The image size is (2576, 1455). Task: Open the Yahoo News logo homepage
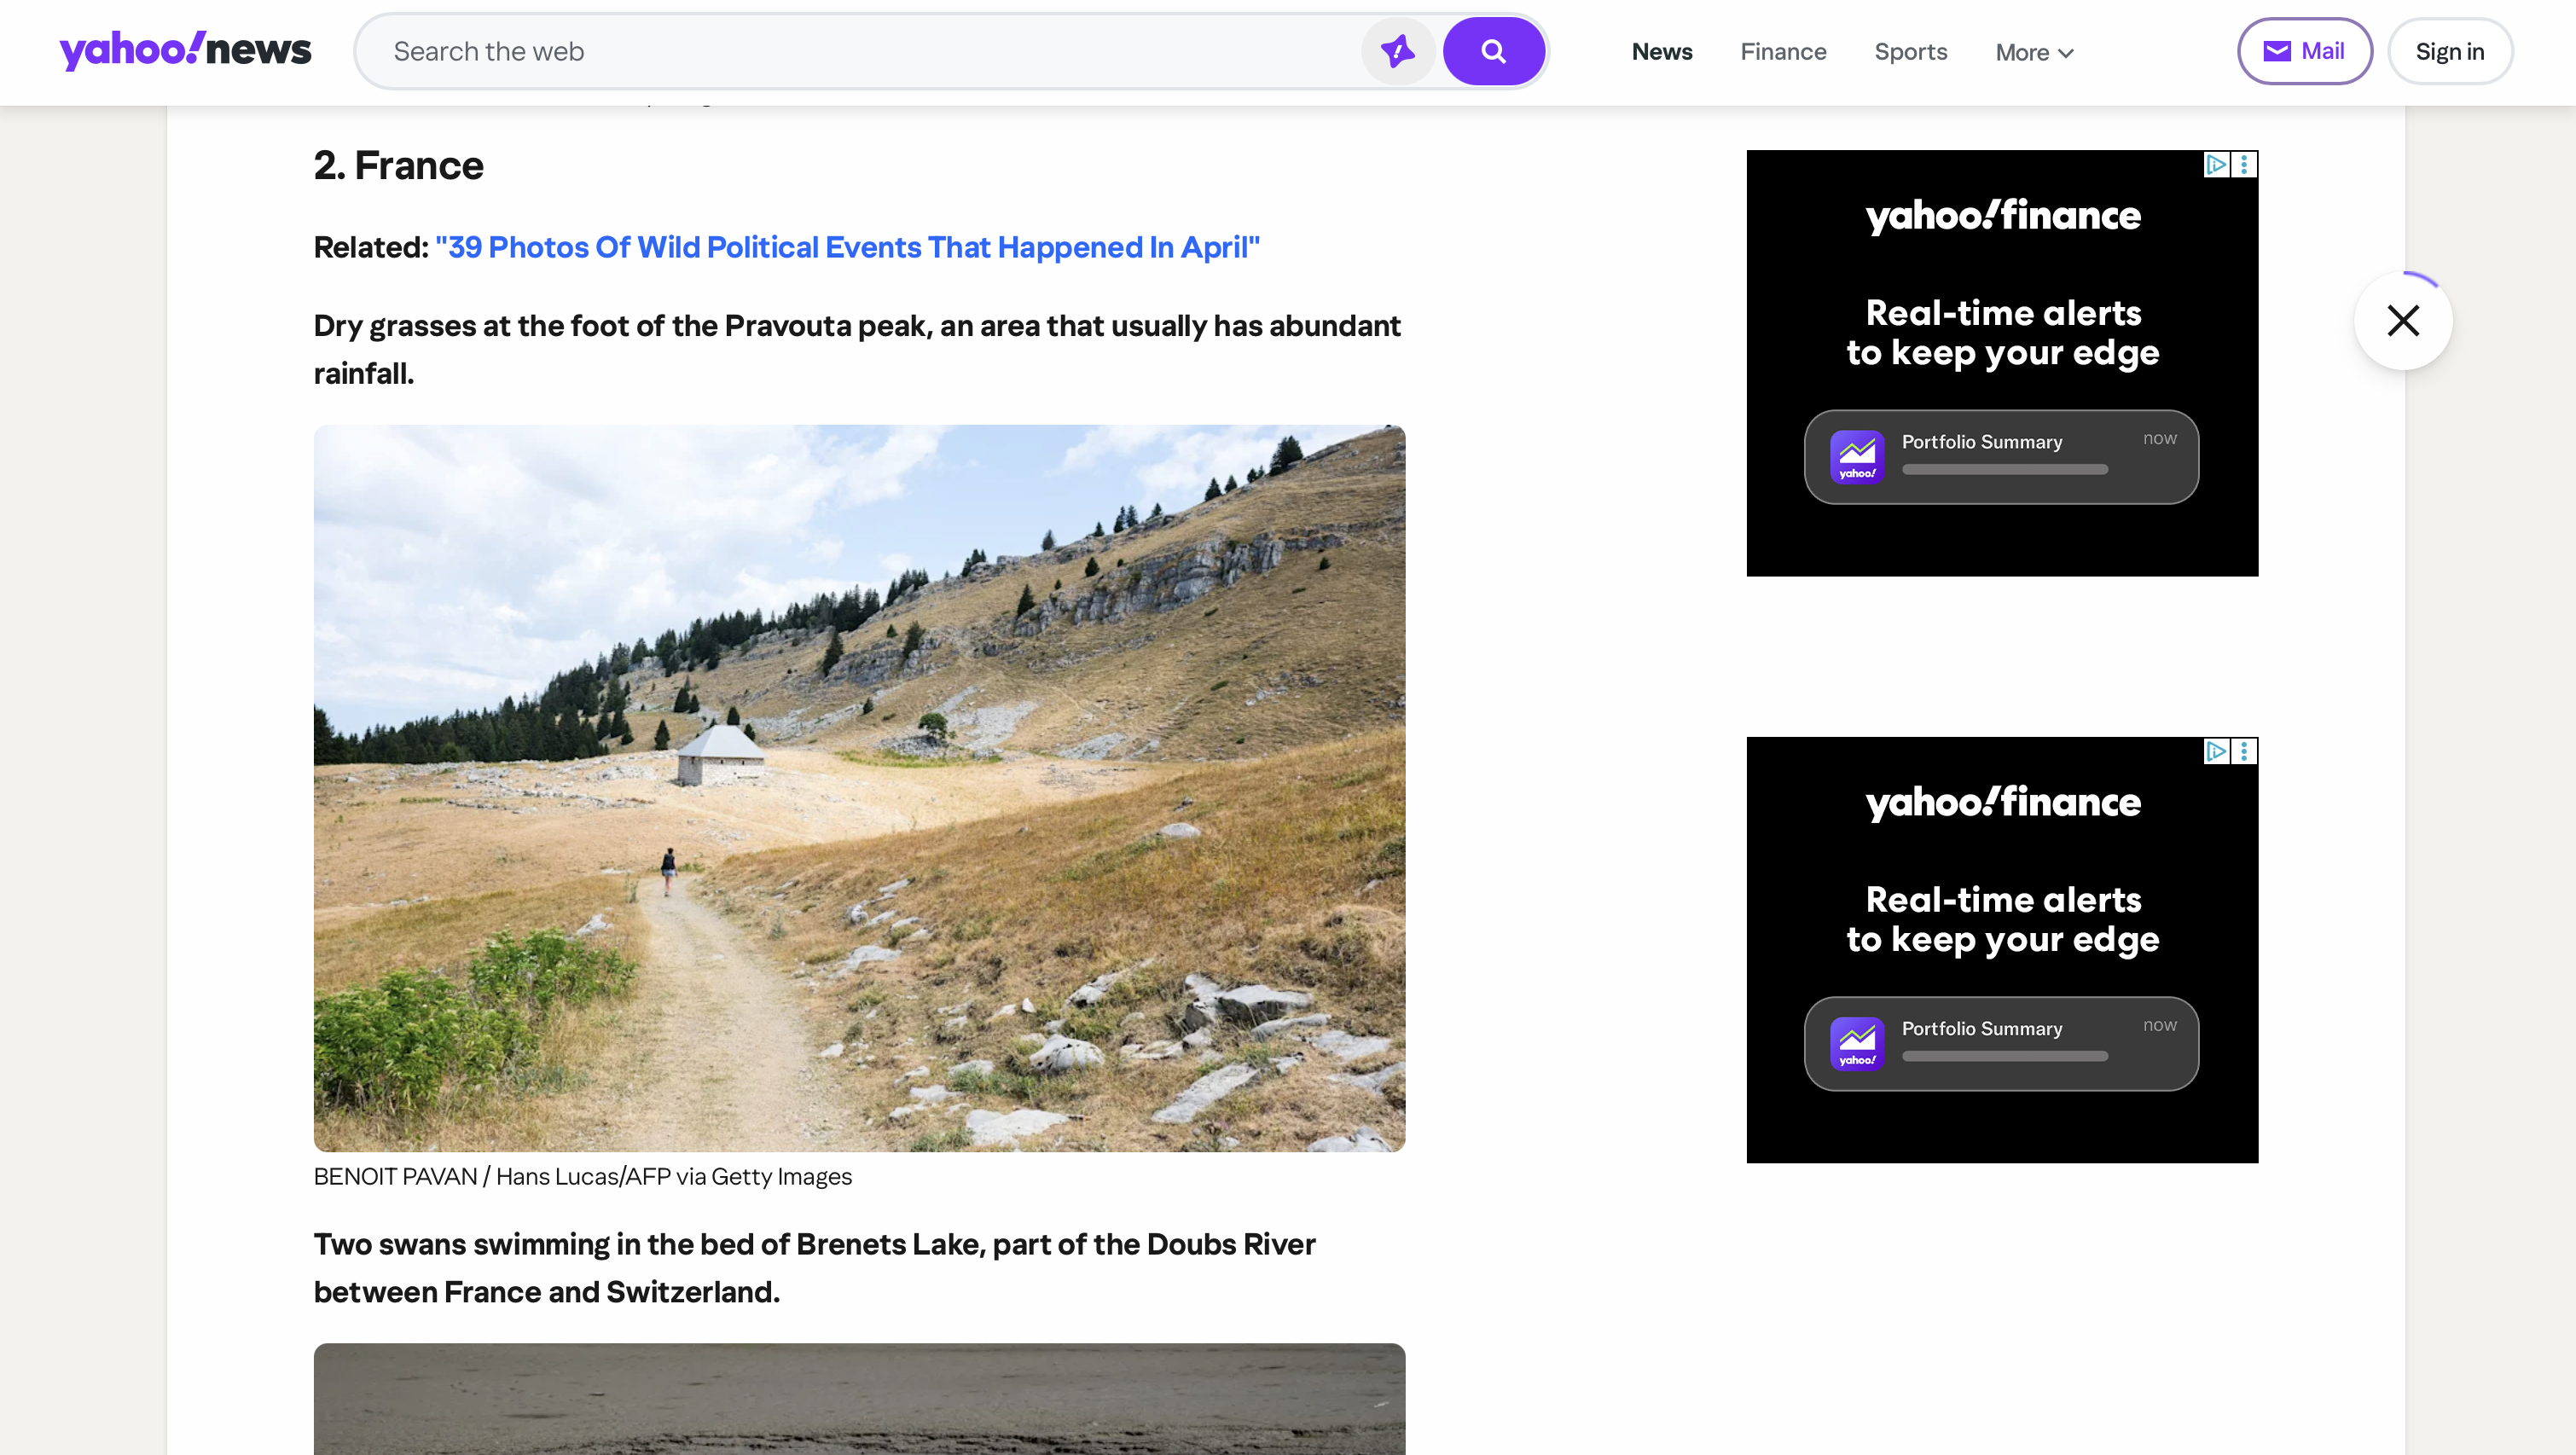point(185,50)
